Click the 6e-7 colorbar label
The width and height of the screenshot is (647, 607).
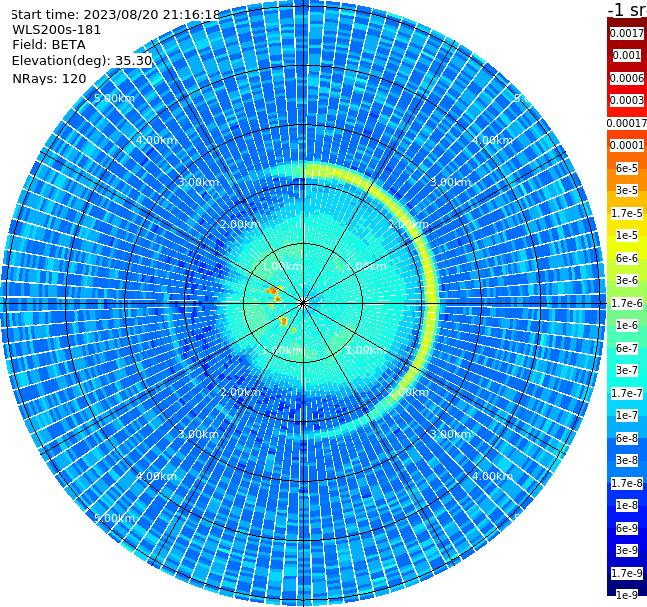click(x=626, y=348)
